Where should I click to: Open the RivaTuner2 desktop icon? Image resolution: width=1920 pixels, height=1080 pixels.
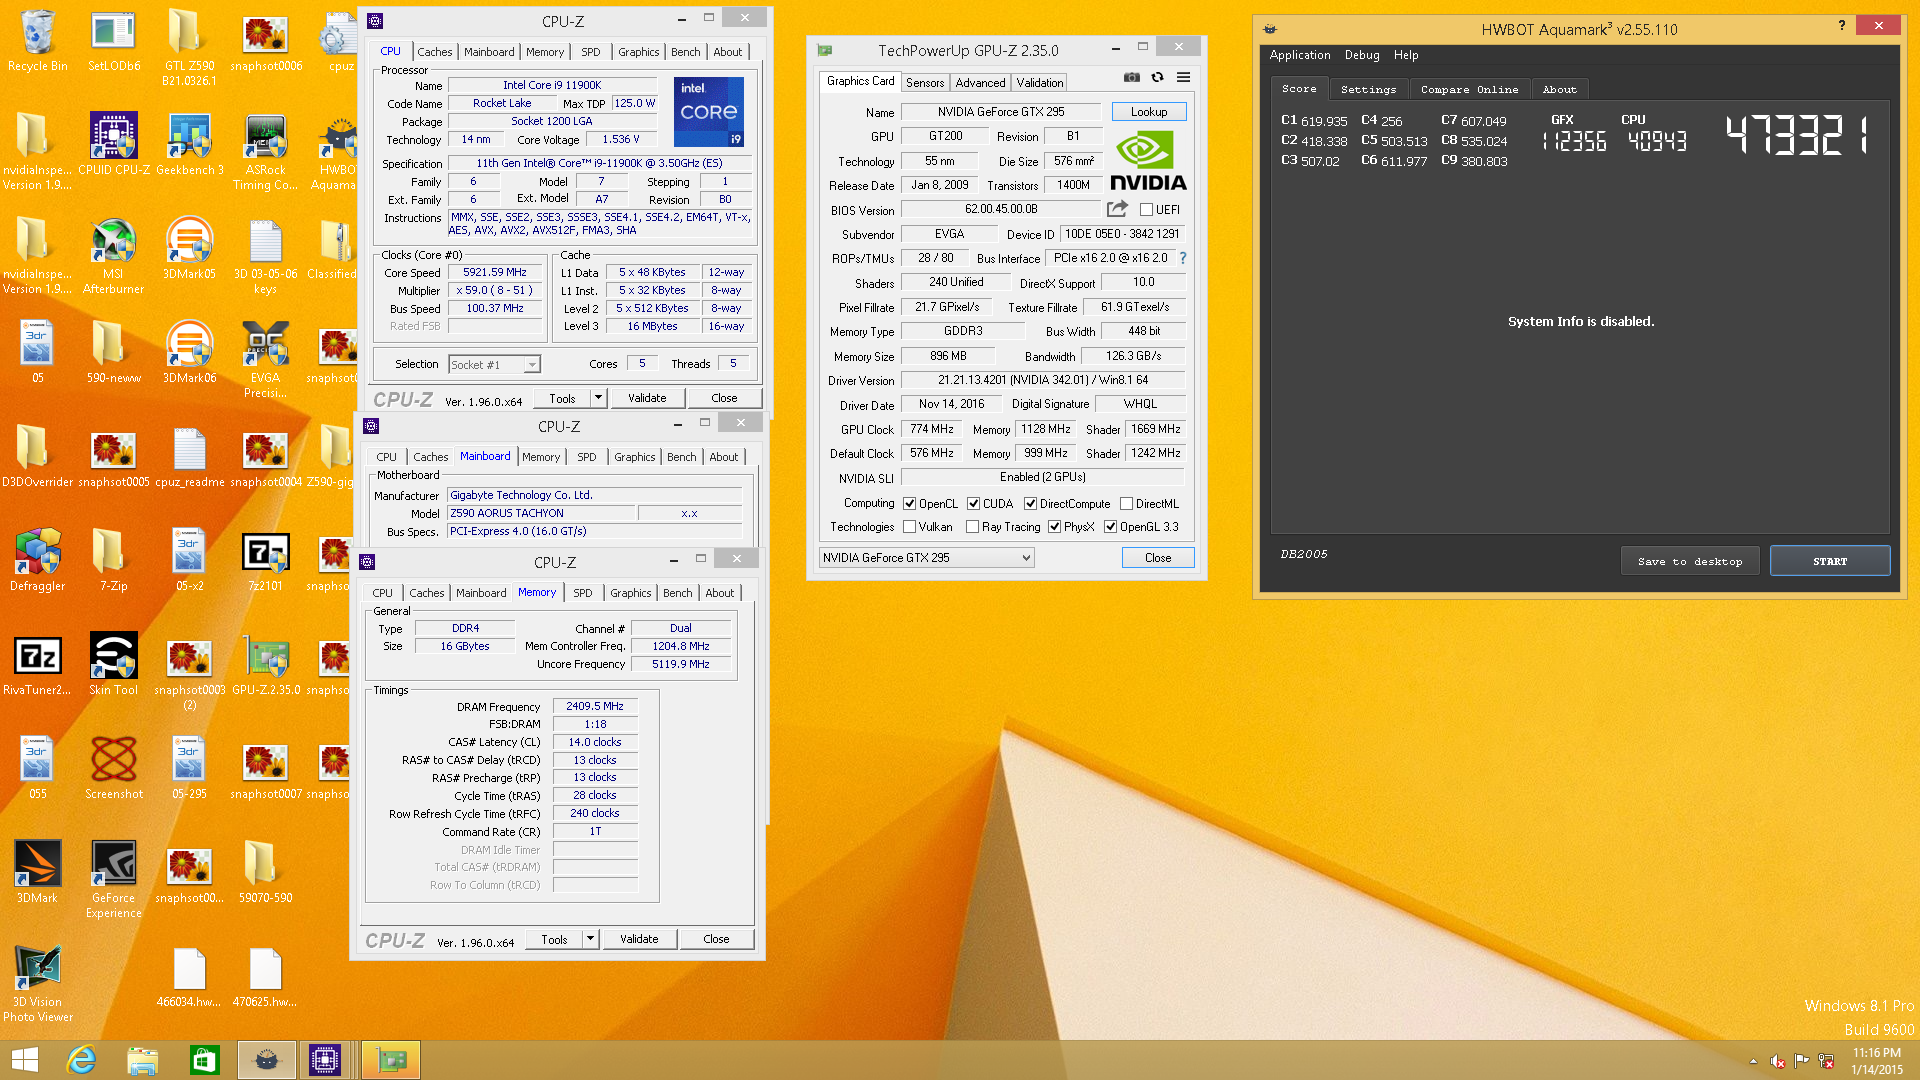[x=37, y=664]
